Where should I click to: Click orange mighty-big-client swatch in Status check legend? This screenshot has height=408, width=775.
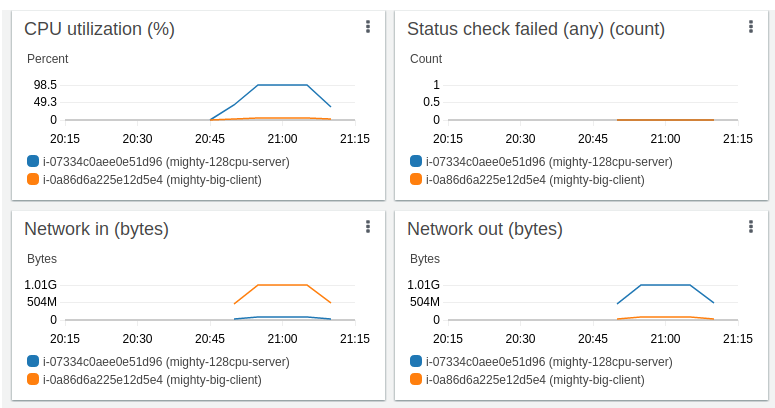pyautogui.click(x=417, y=180)
